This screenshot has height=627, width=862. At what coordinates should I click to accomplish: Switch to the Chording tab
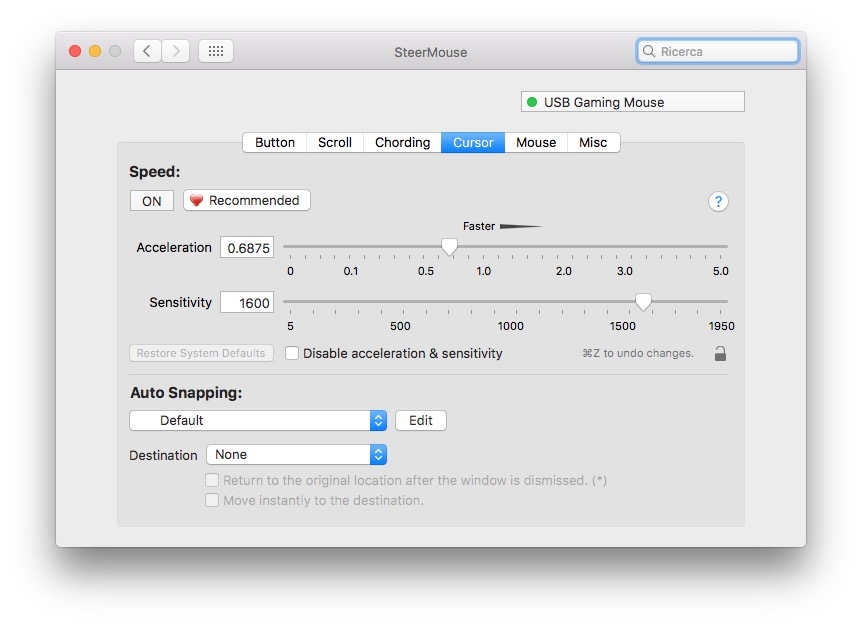tap(402, 142)
